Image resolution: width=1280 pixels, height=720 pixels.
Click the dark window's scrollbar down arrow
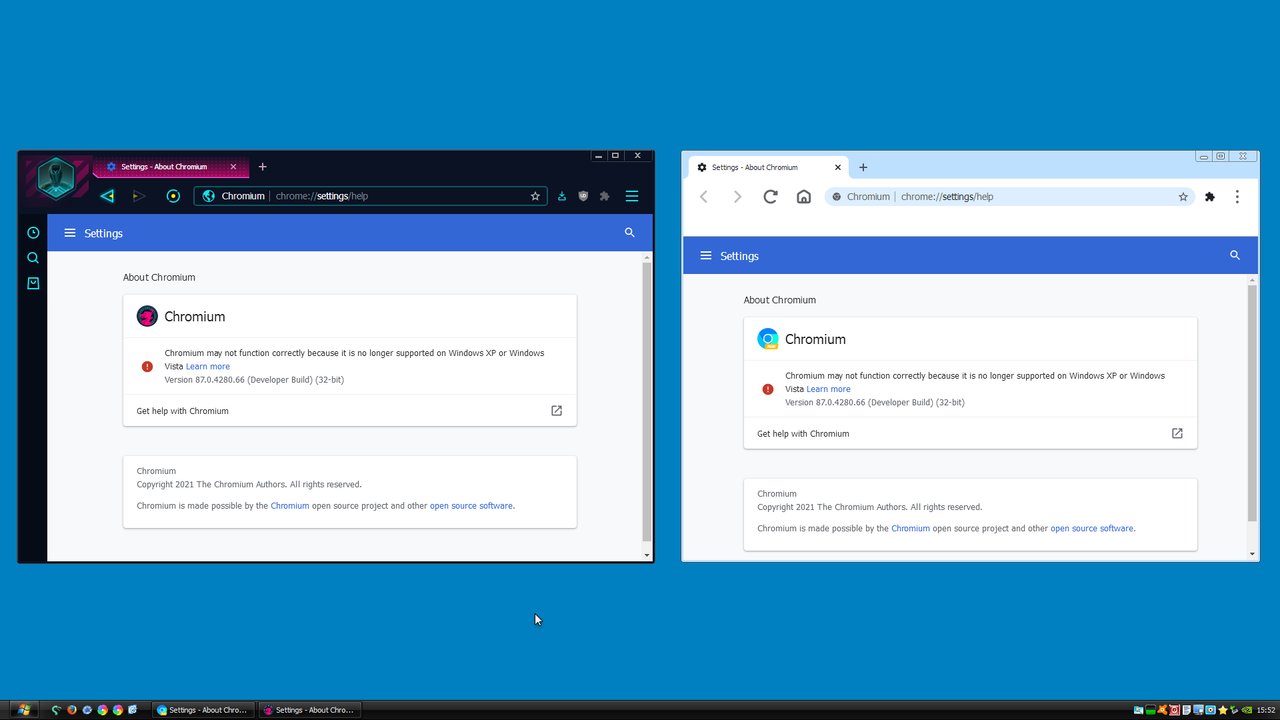coord(647,555)
